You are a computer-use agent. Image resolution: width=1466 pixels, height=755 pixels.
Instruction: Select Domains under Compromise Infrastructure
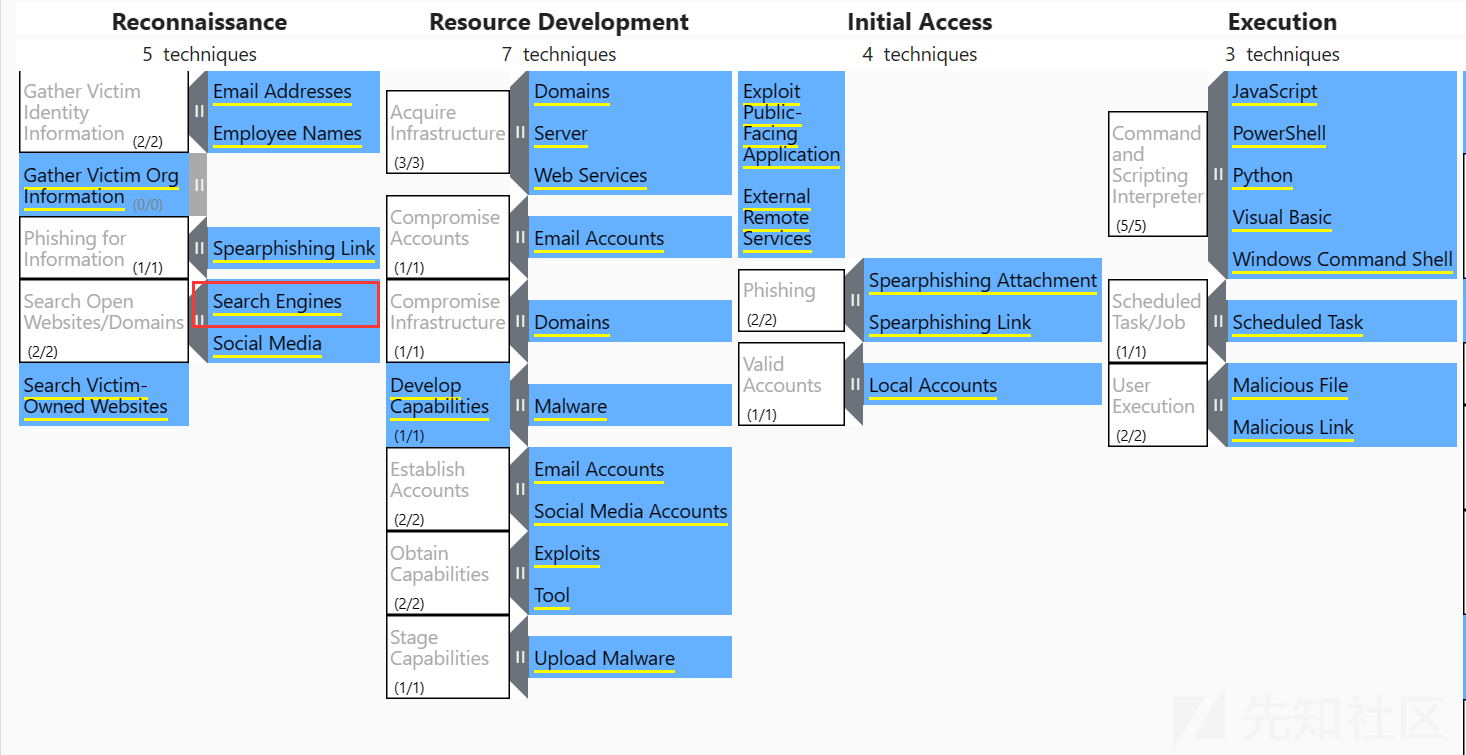(x=630, y=322)
